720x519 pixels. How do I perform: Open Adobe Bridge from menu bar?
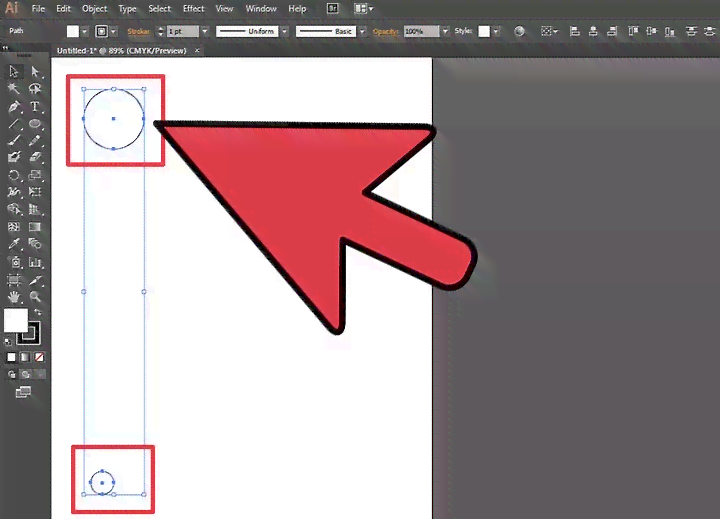332,8
